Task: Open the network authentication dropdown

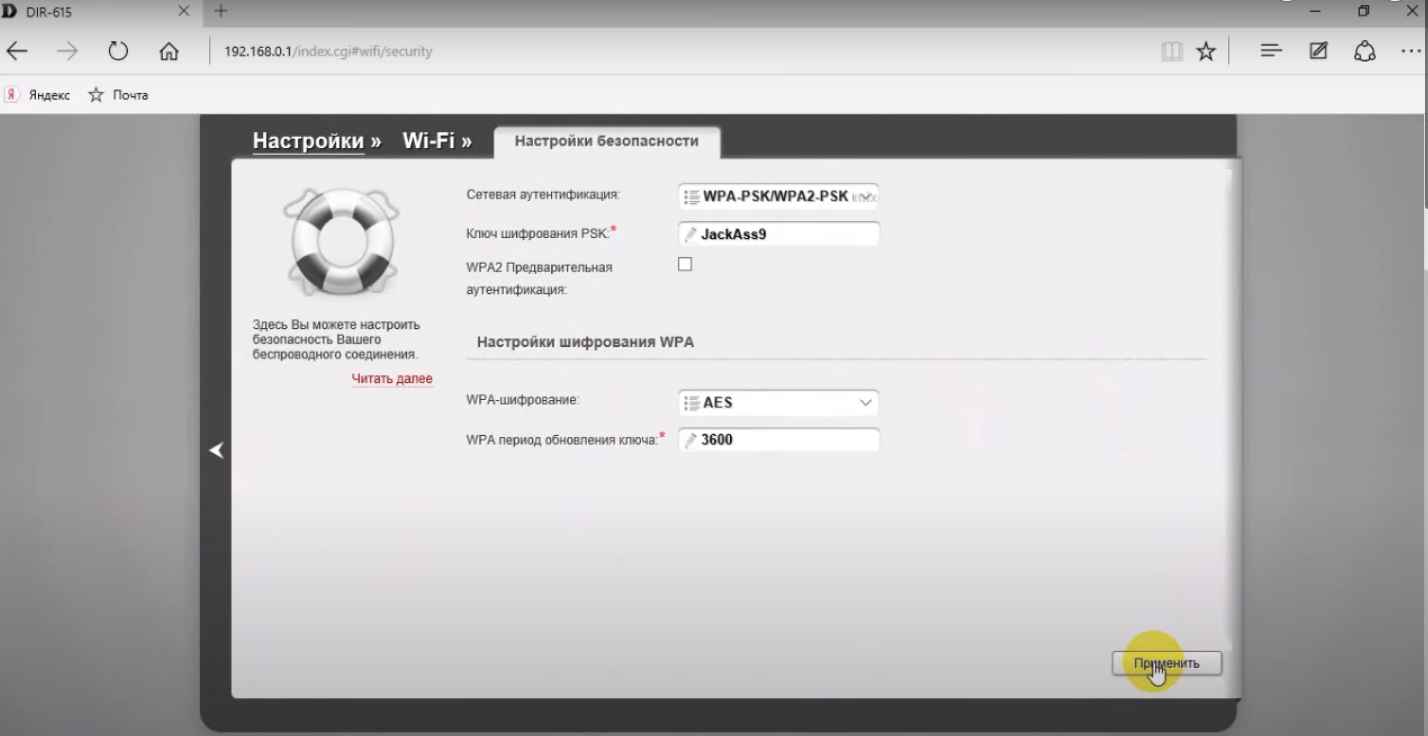Action: [x=778, y=197]
